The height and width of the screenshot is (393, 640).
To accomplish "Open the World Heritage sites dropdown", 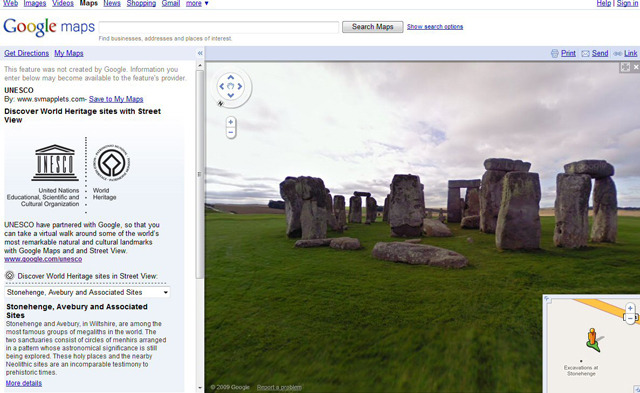I will tap(87, 292).
